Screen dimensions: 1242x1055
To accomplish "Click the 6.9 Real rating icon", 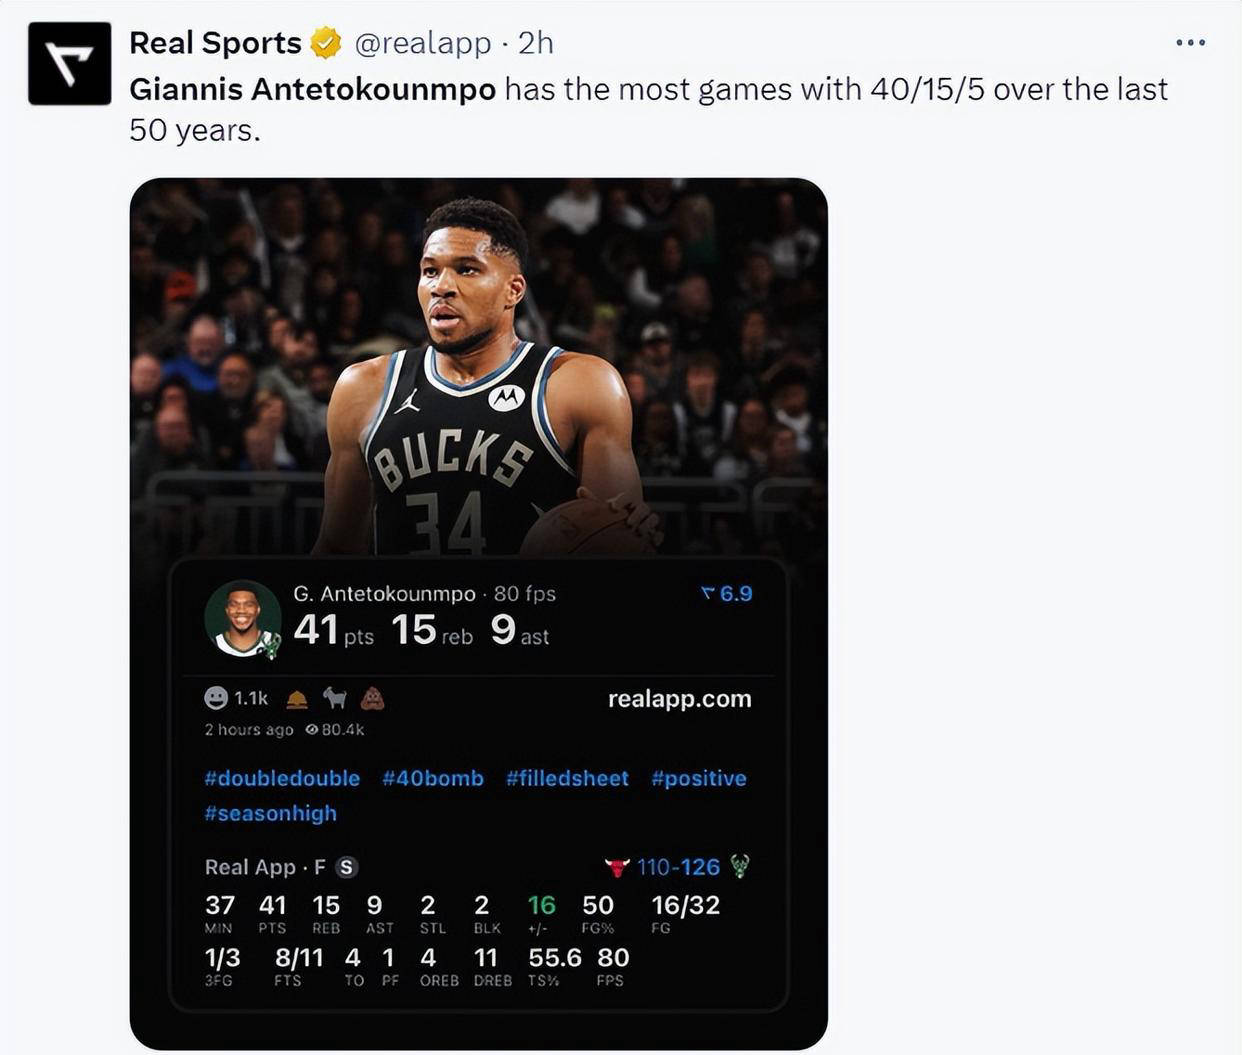I will pyautogui.click(x=708, y=594).
